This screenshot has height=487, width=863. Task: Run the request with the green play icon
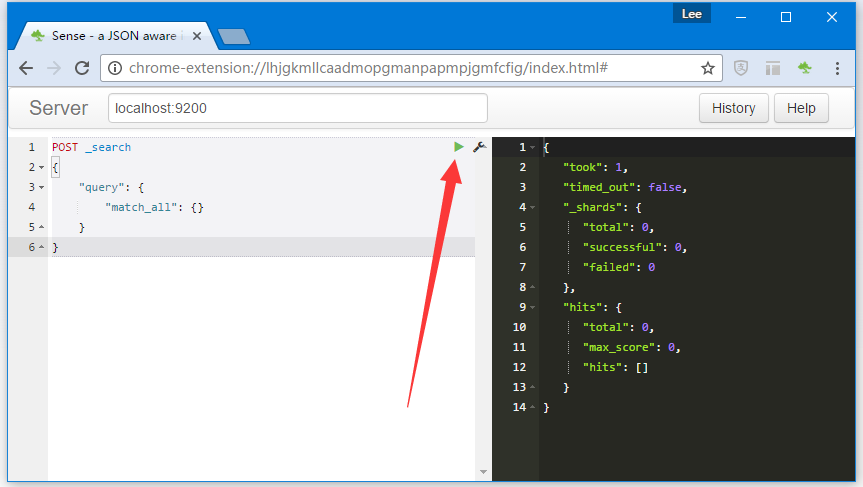pos(458,147)
